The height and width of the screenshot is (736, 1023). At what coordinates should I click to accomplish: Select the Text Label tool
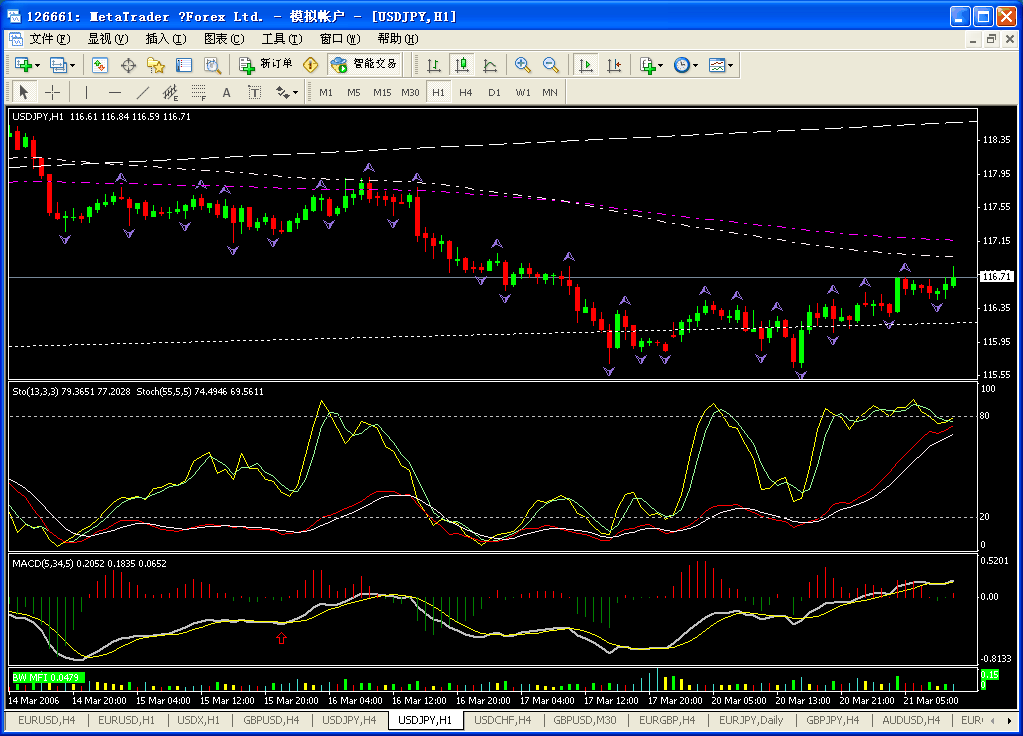255,92
